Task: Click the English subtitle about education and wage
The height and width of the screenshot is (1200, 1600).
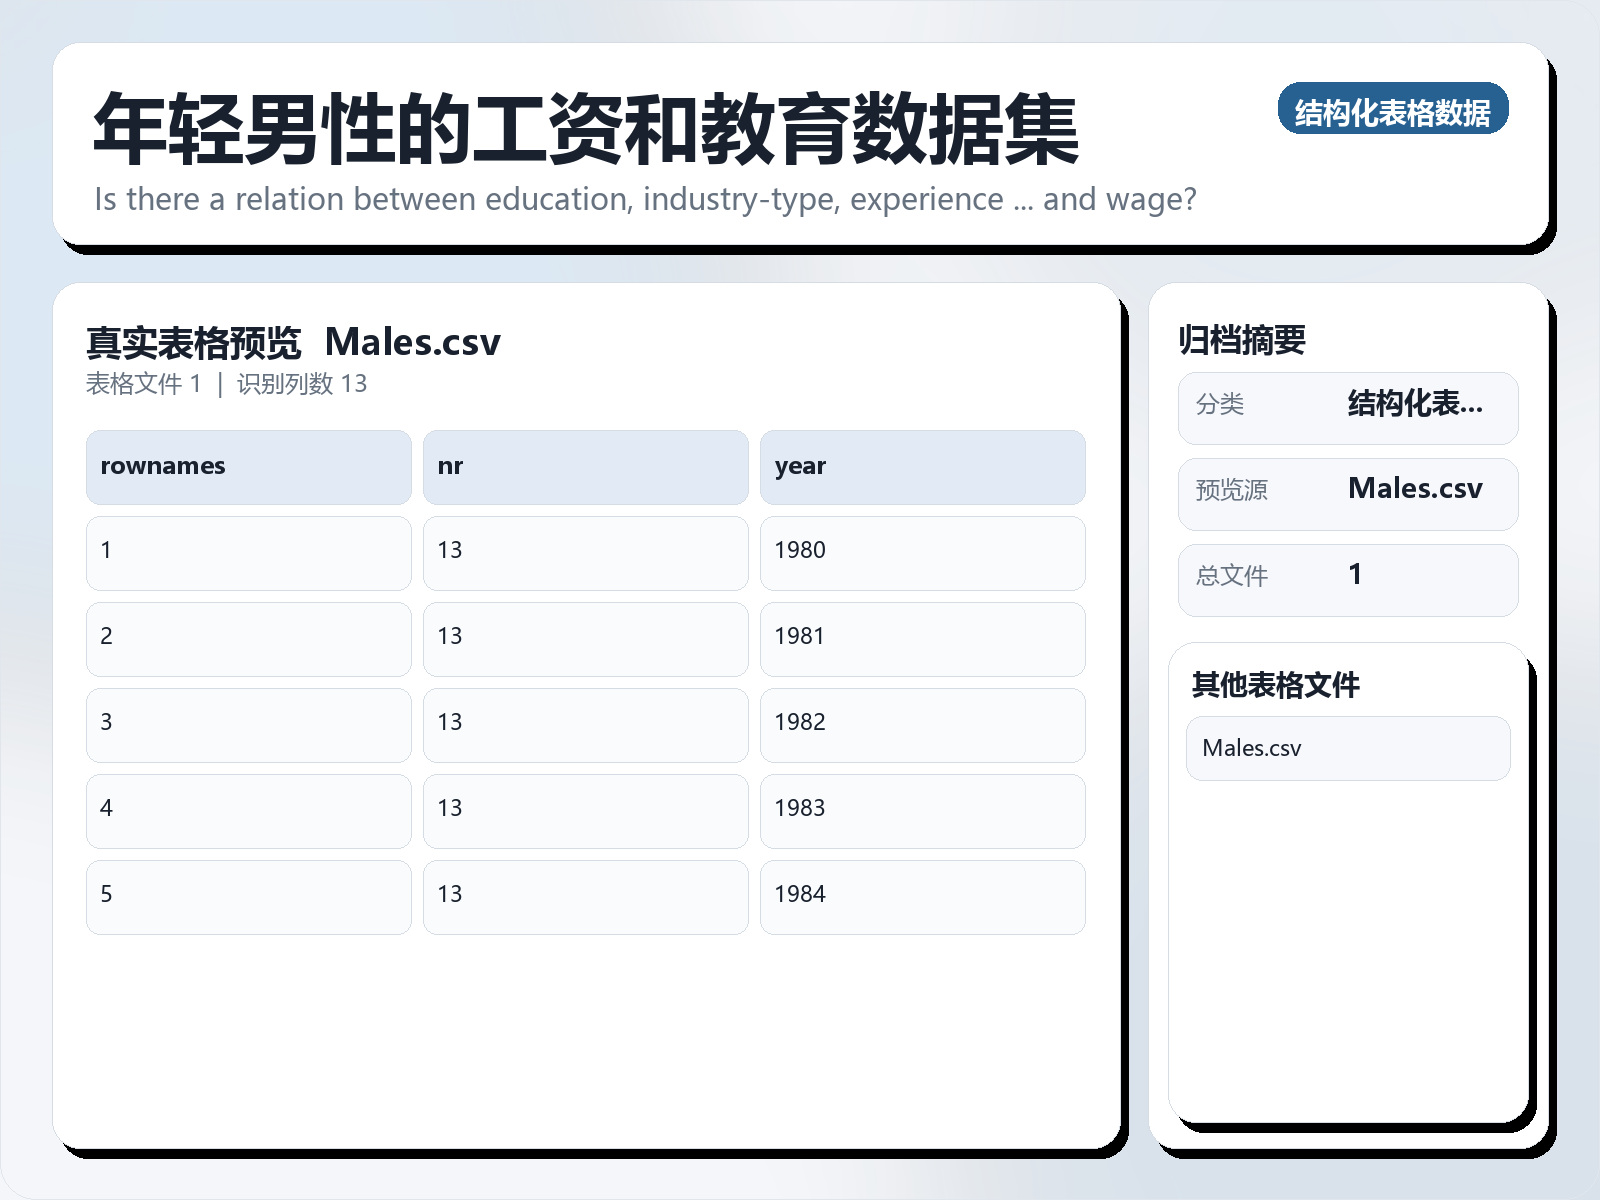Action: [x=644, y=199]
